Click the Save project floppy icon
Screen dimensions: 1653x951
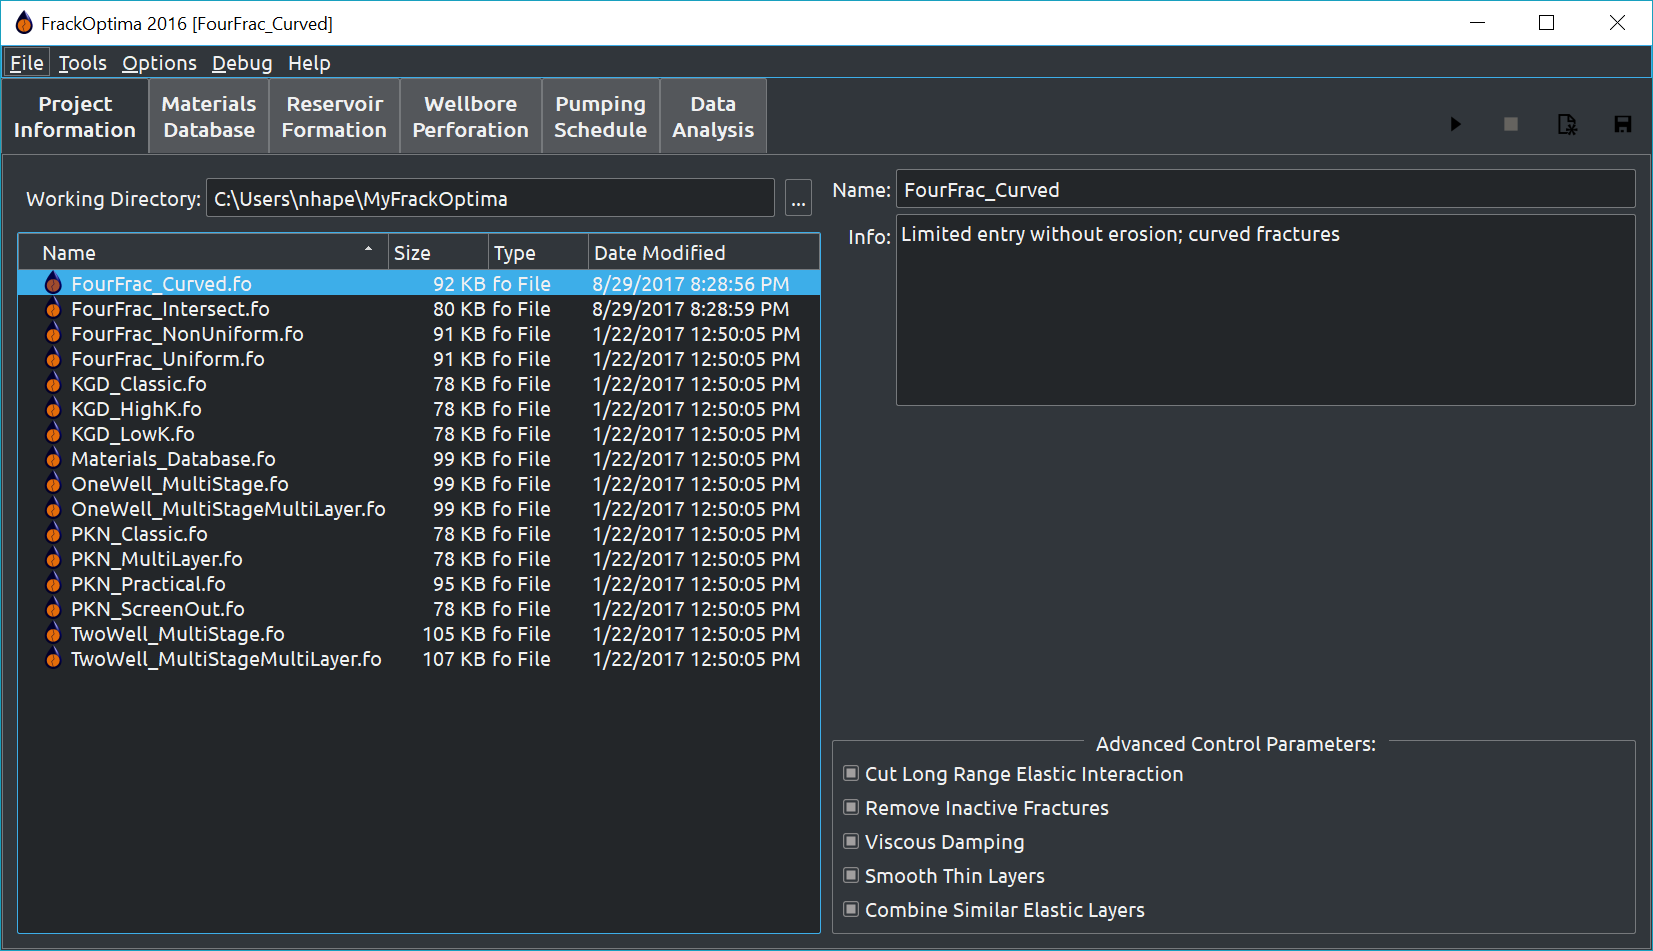[1623, 124]
